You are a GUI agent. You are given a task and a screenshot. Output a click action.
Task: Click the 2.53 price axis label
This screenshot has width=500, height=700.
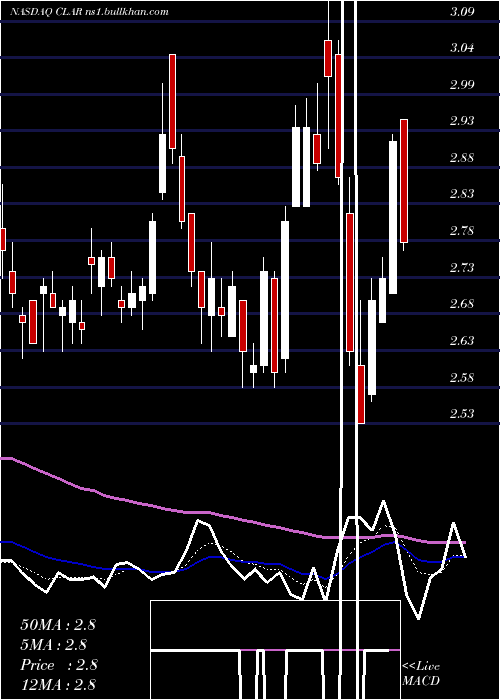pos(462,413)
